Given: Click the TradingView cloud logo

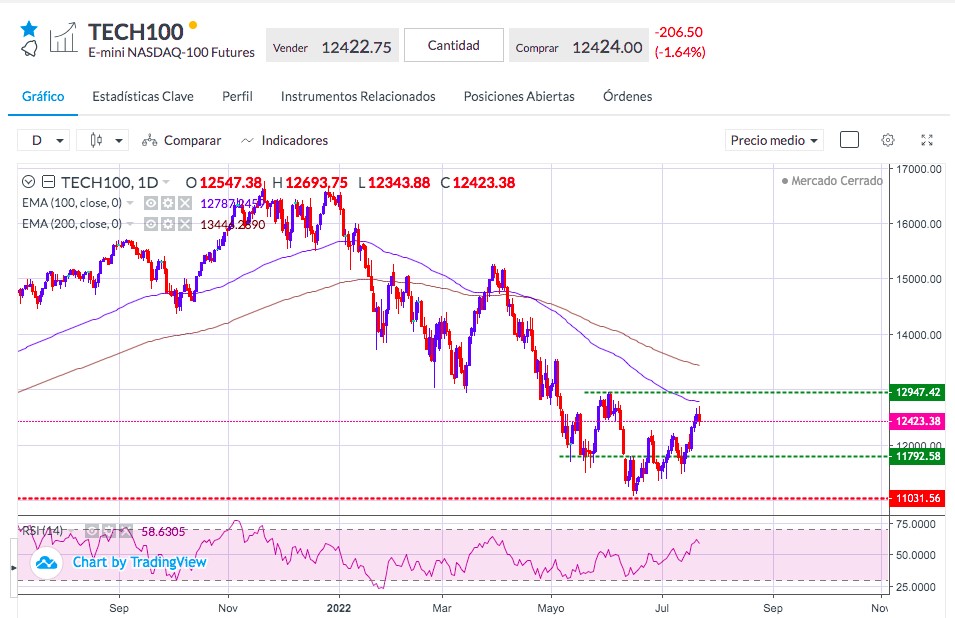Looking at the screenshot, I should point(46,563).
